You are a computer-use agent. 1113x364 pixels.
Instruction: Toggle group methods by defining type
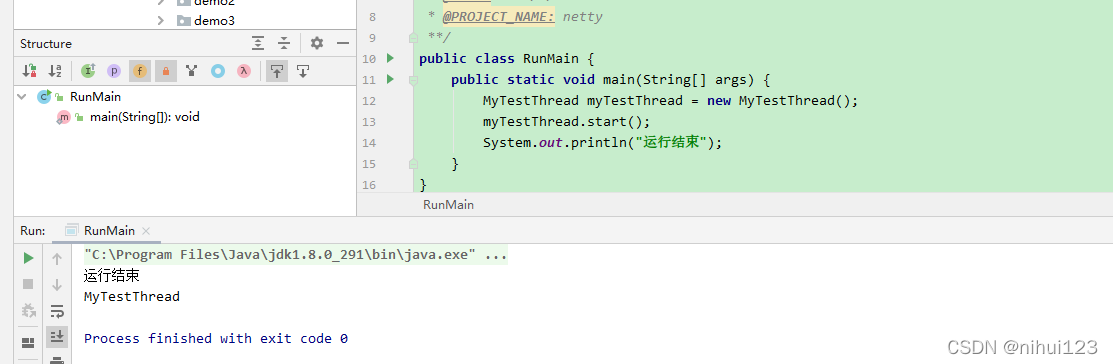pyautogui.click(x=191, y=71)
